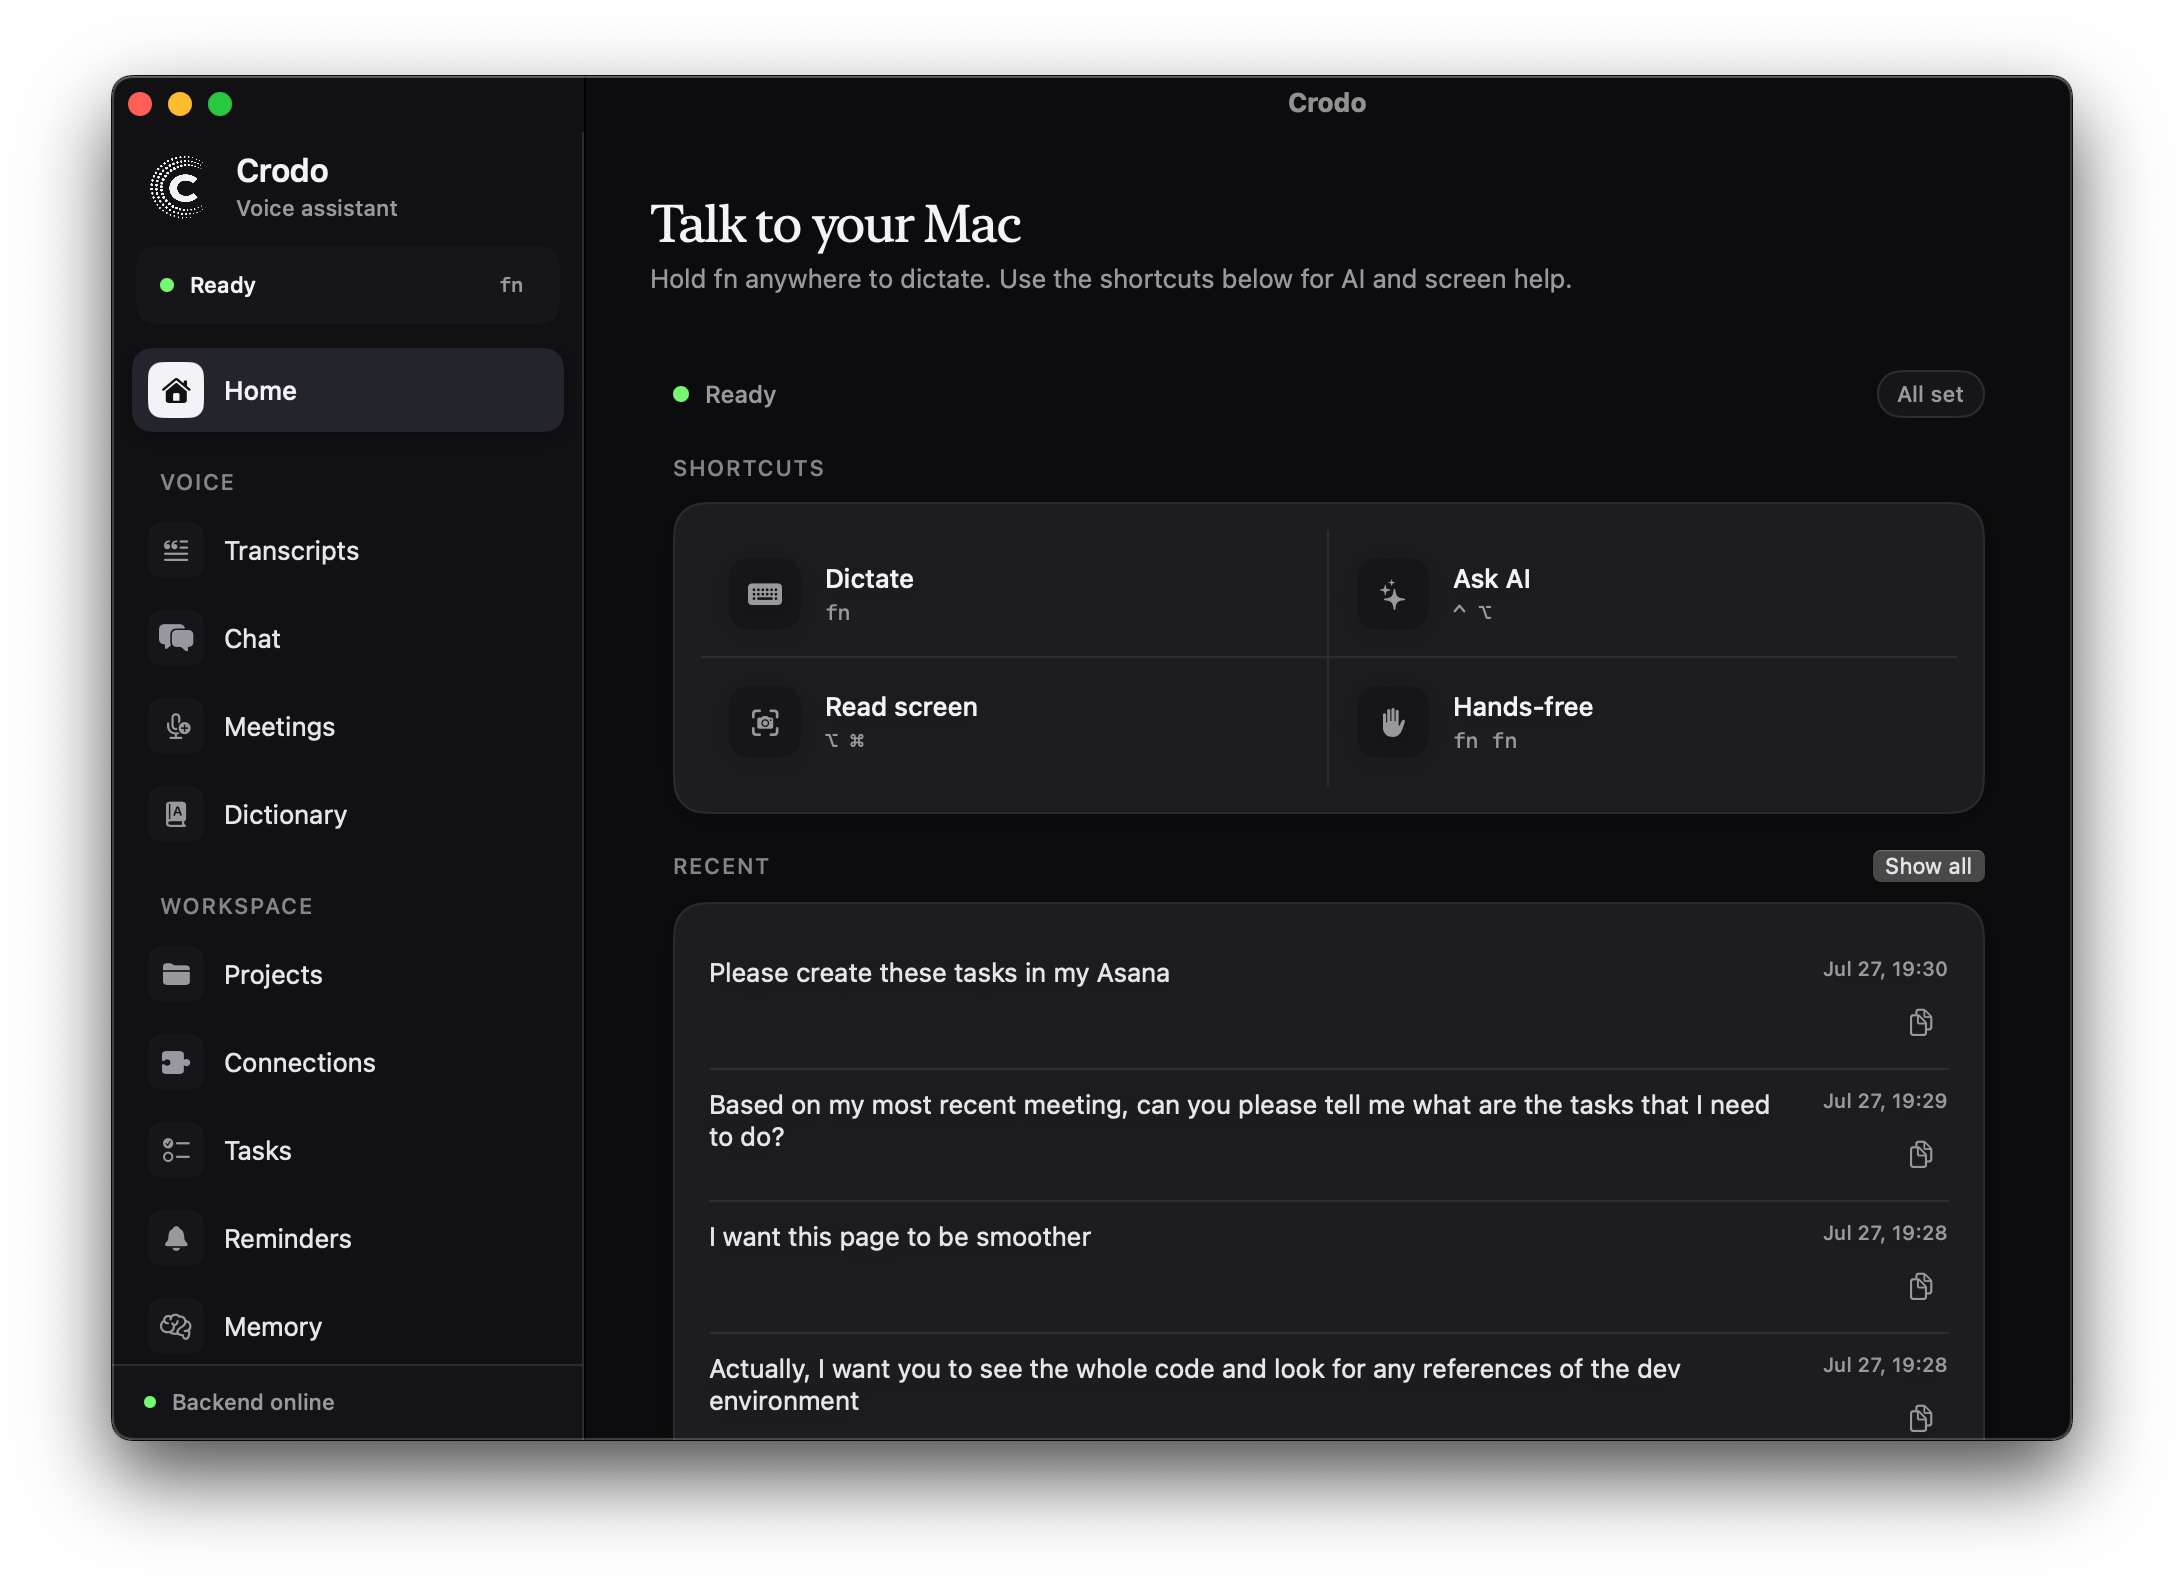Click the Hands-free shortcut title
This screenshot has height=1588, width=2184.
point(1523,707)
